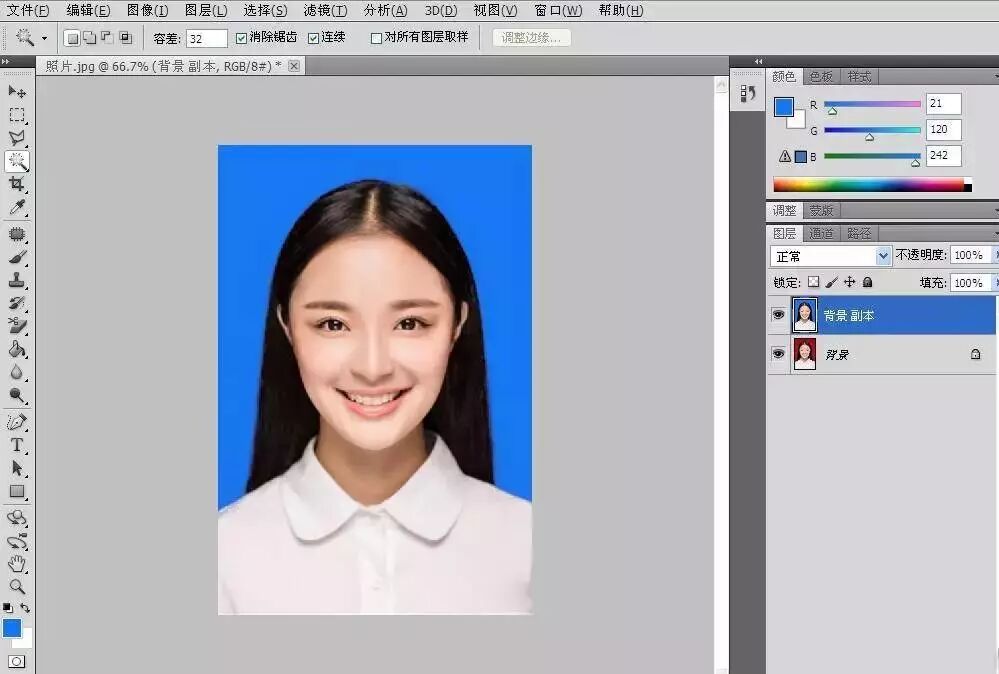Select the 3D Orbit camera tool
999x674 pixels.
coord(17,541)
